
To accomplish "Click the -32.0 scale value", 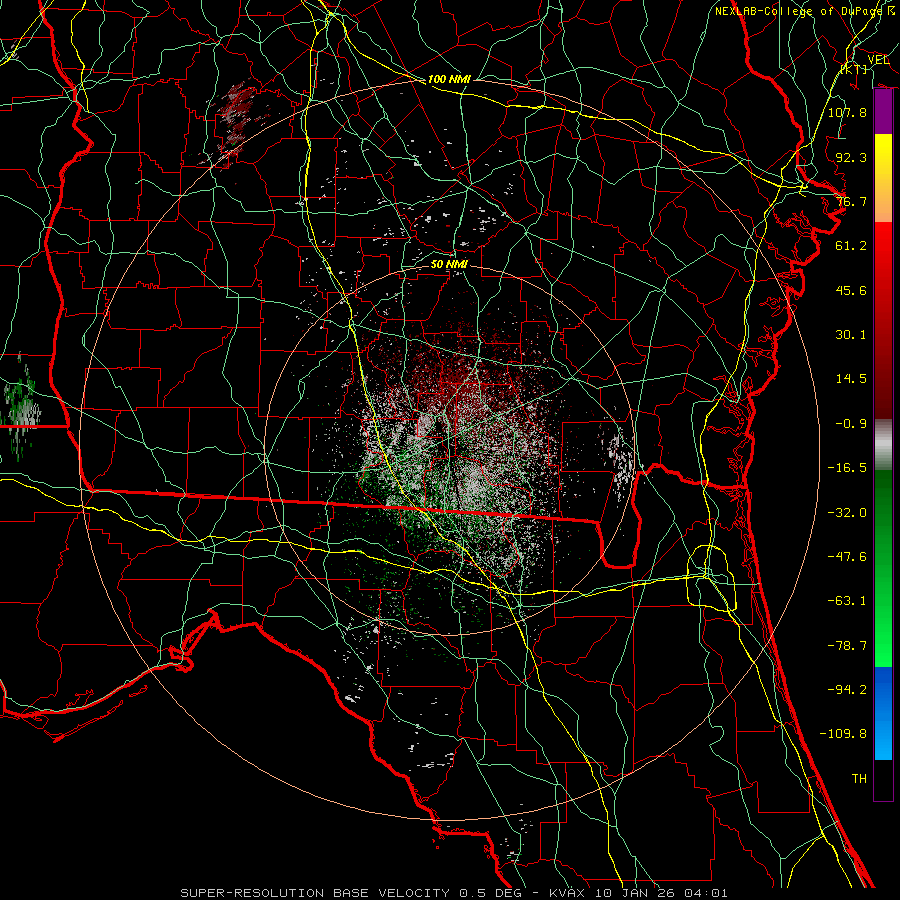I will [x=847, y=513].
